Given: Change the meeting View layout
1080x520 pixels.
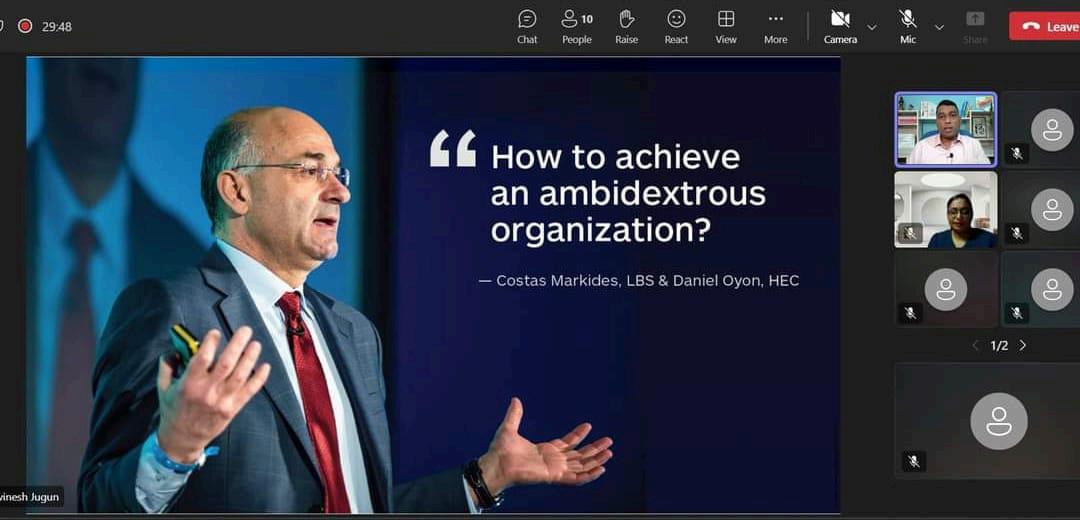Looking at the screenshot, I should (725, 27).
